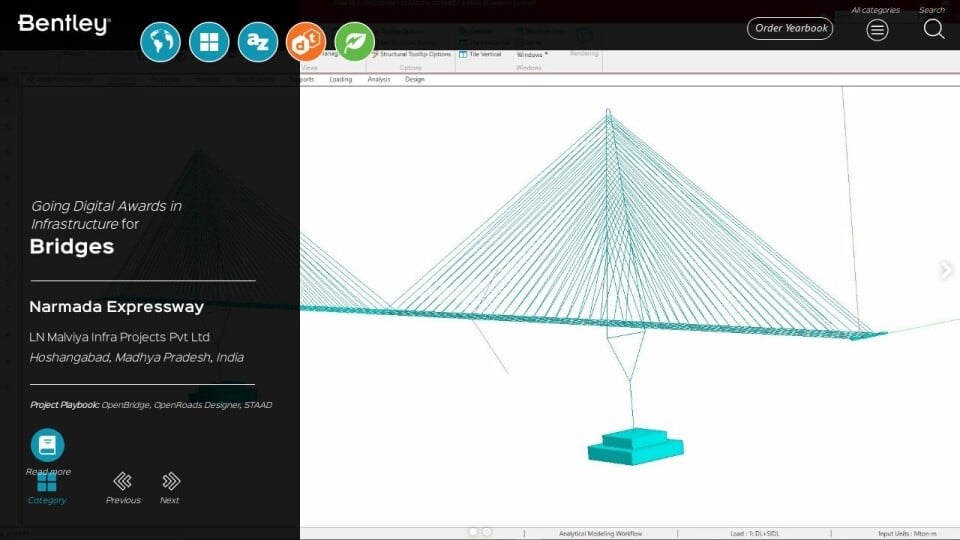Click the 'All categories' label
Viewport: 960px width, 540px height.
coord(876,10)
